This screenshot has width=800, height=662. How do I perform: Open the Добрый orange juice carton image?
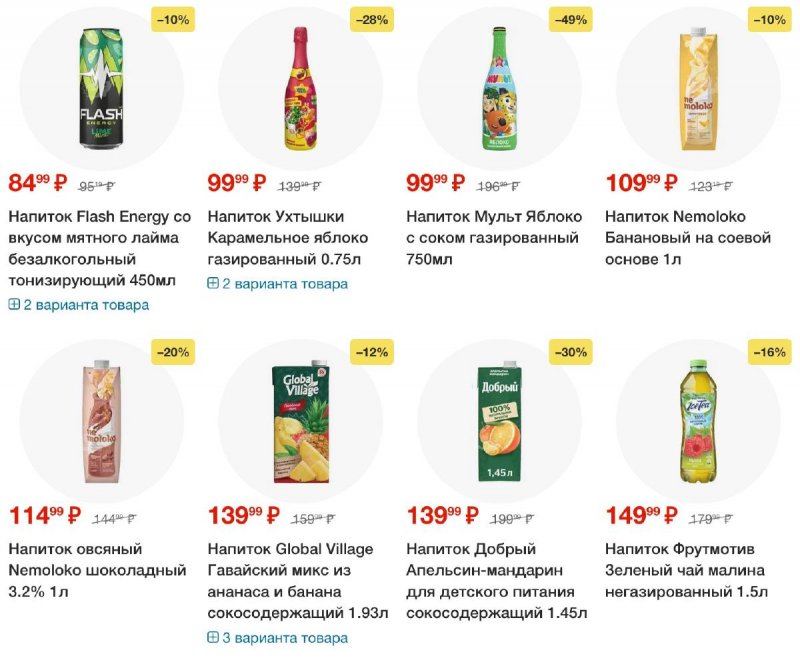pyautogui.click(x=499, y=421)
